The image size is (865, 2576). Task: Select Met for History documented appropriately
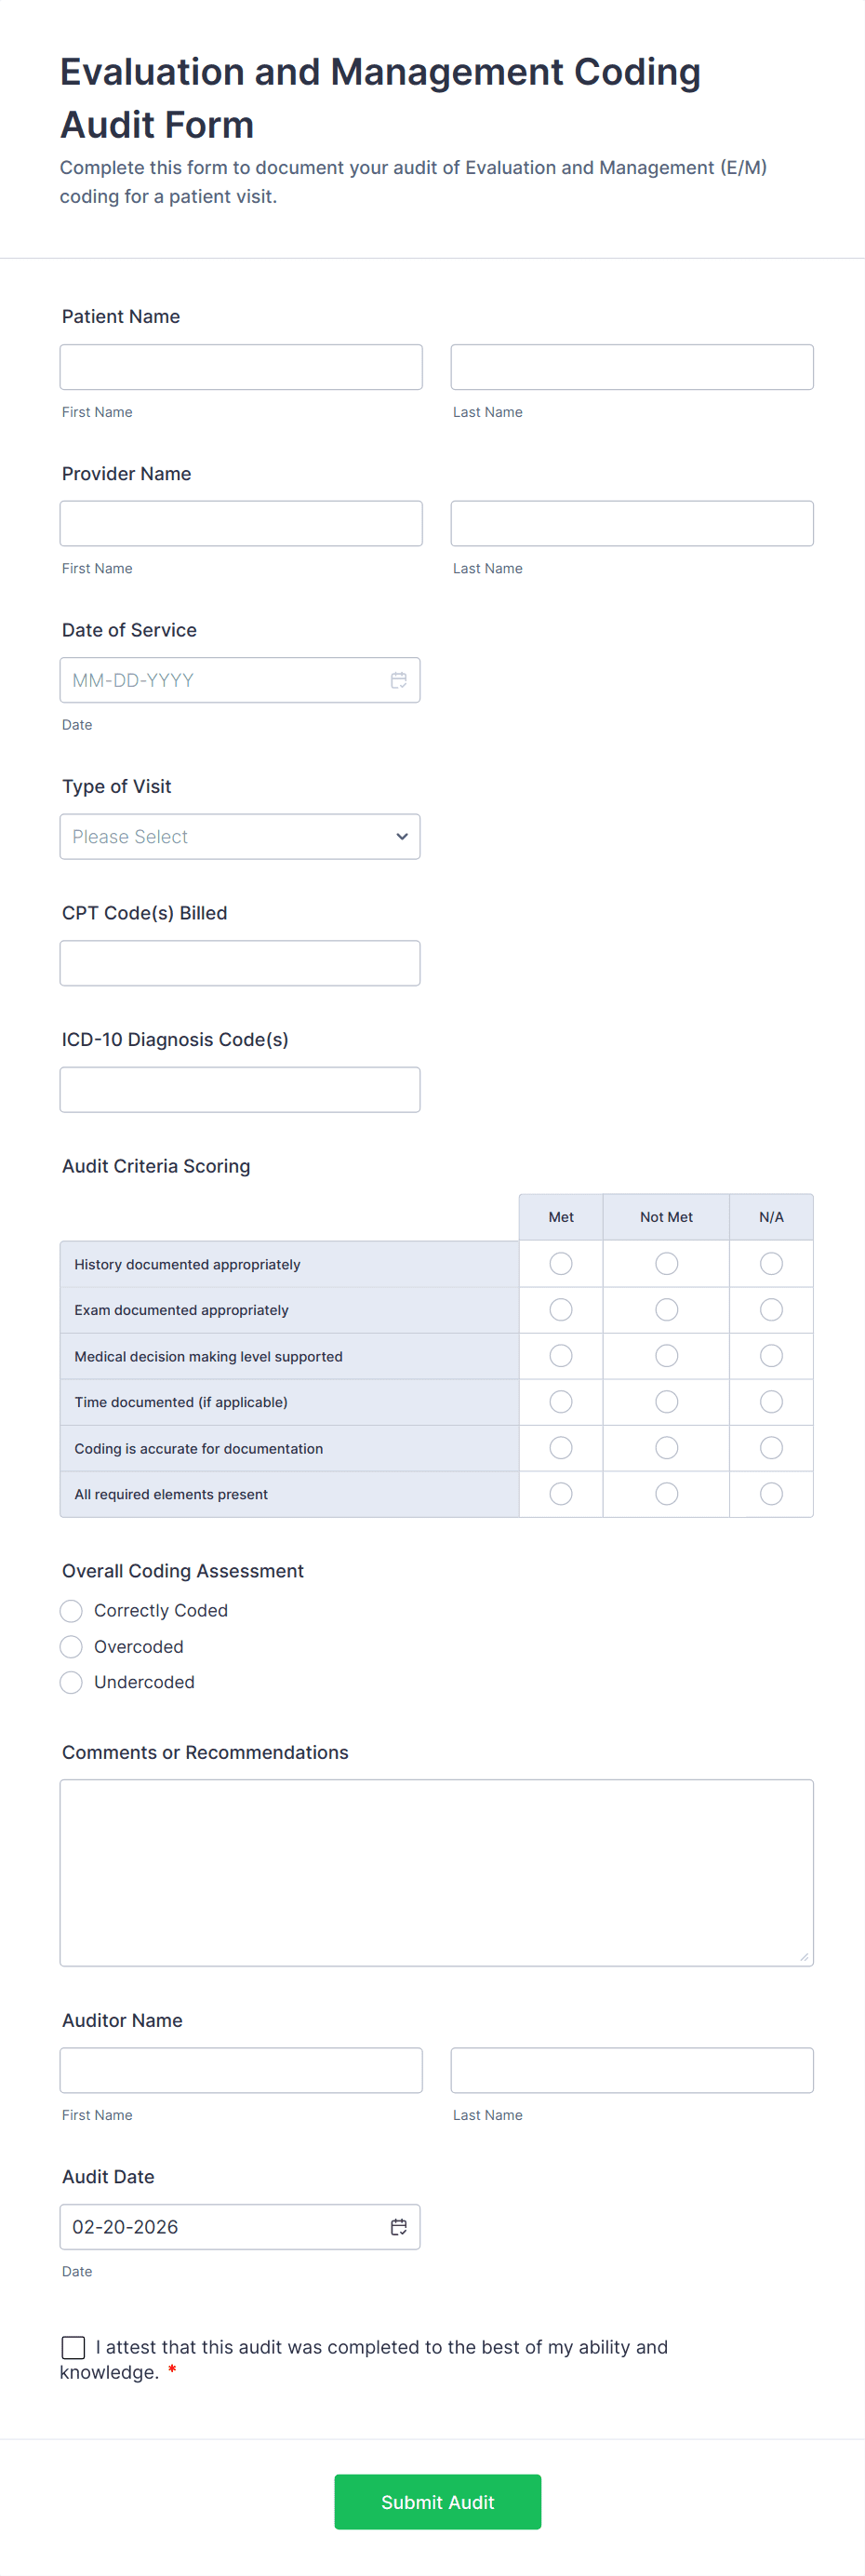click(561, 1264)
